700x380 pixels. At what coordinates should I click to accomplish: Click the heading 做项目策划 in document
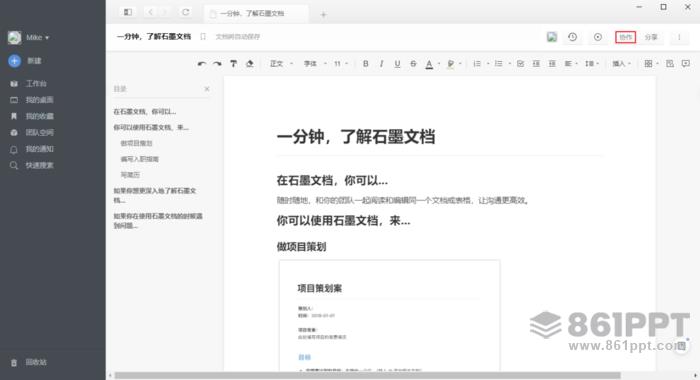(301, 246)
